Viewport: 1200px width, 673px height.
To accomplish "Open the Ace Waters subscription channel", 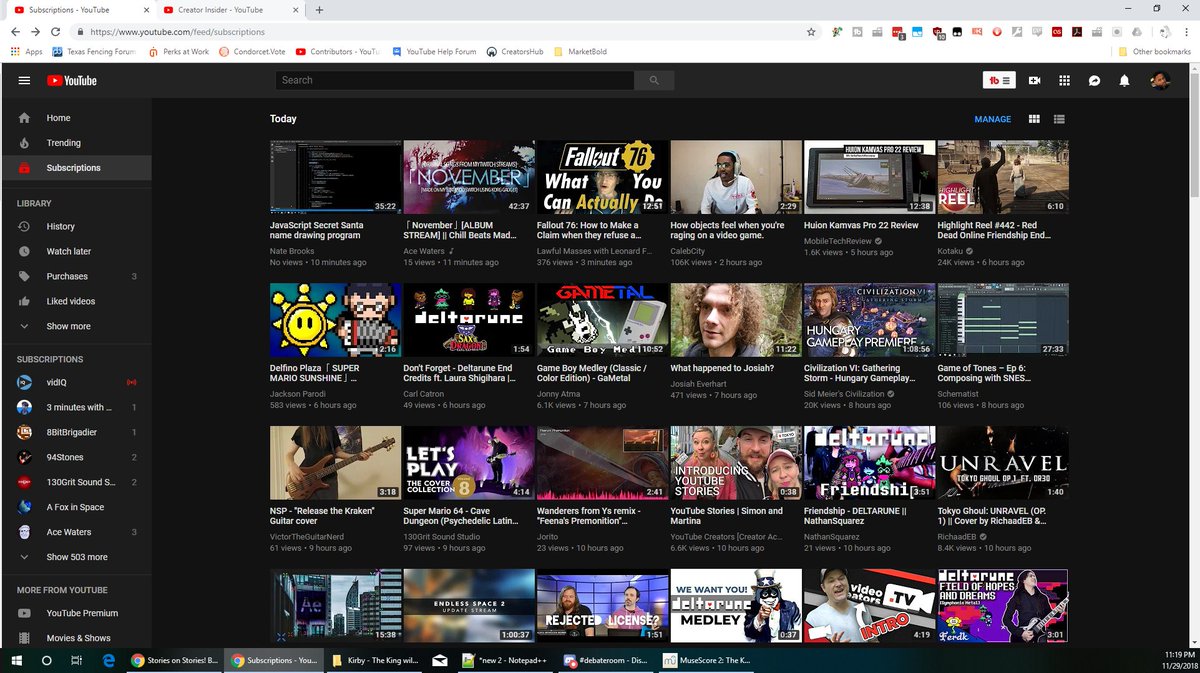I will (76, 532).
